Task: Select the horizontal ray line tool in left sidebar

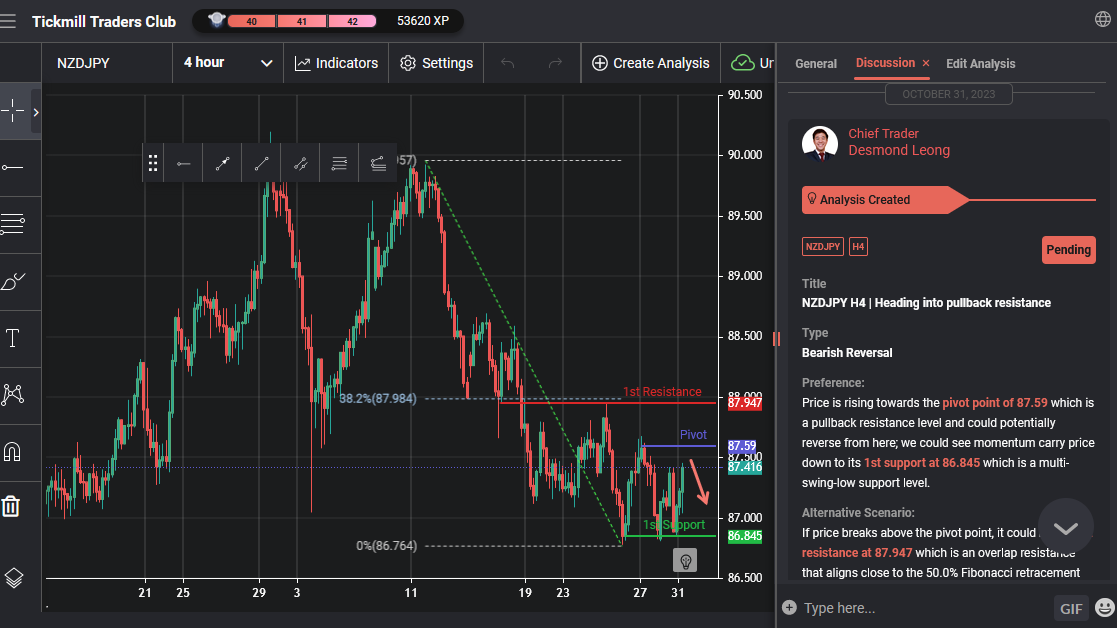Action: coord(13,167)
